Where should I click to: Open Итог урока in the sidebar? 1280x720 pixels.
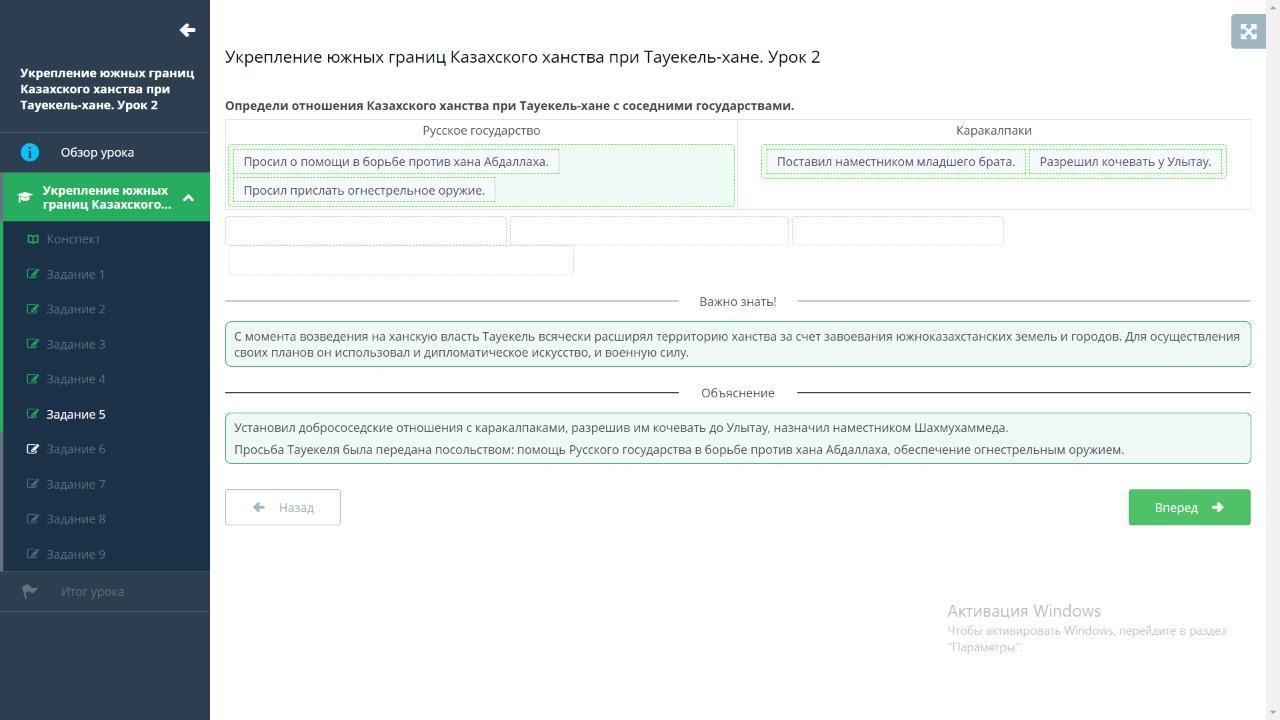tap(105, 591)
